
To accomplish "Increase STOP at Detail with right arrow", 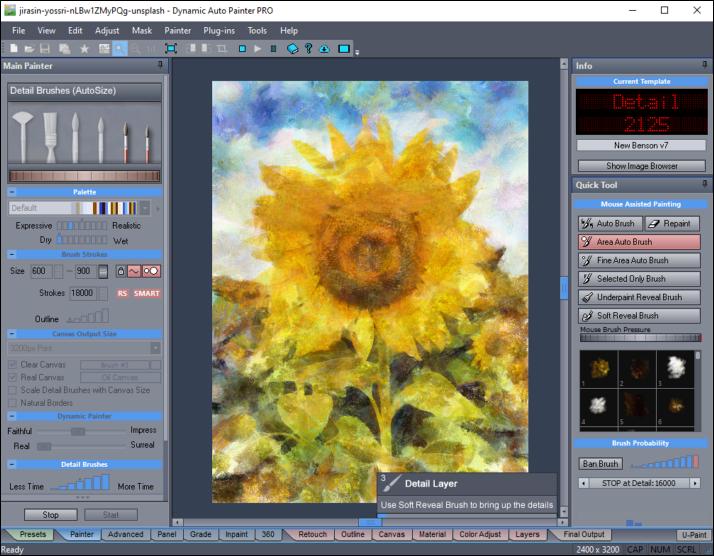I will point(695,483).
